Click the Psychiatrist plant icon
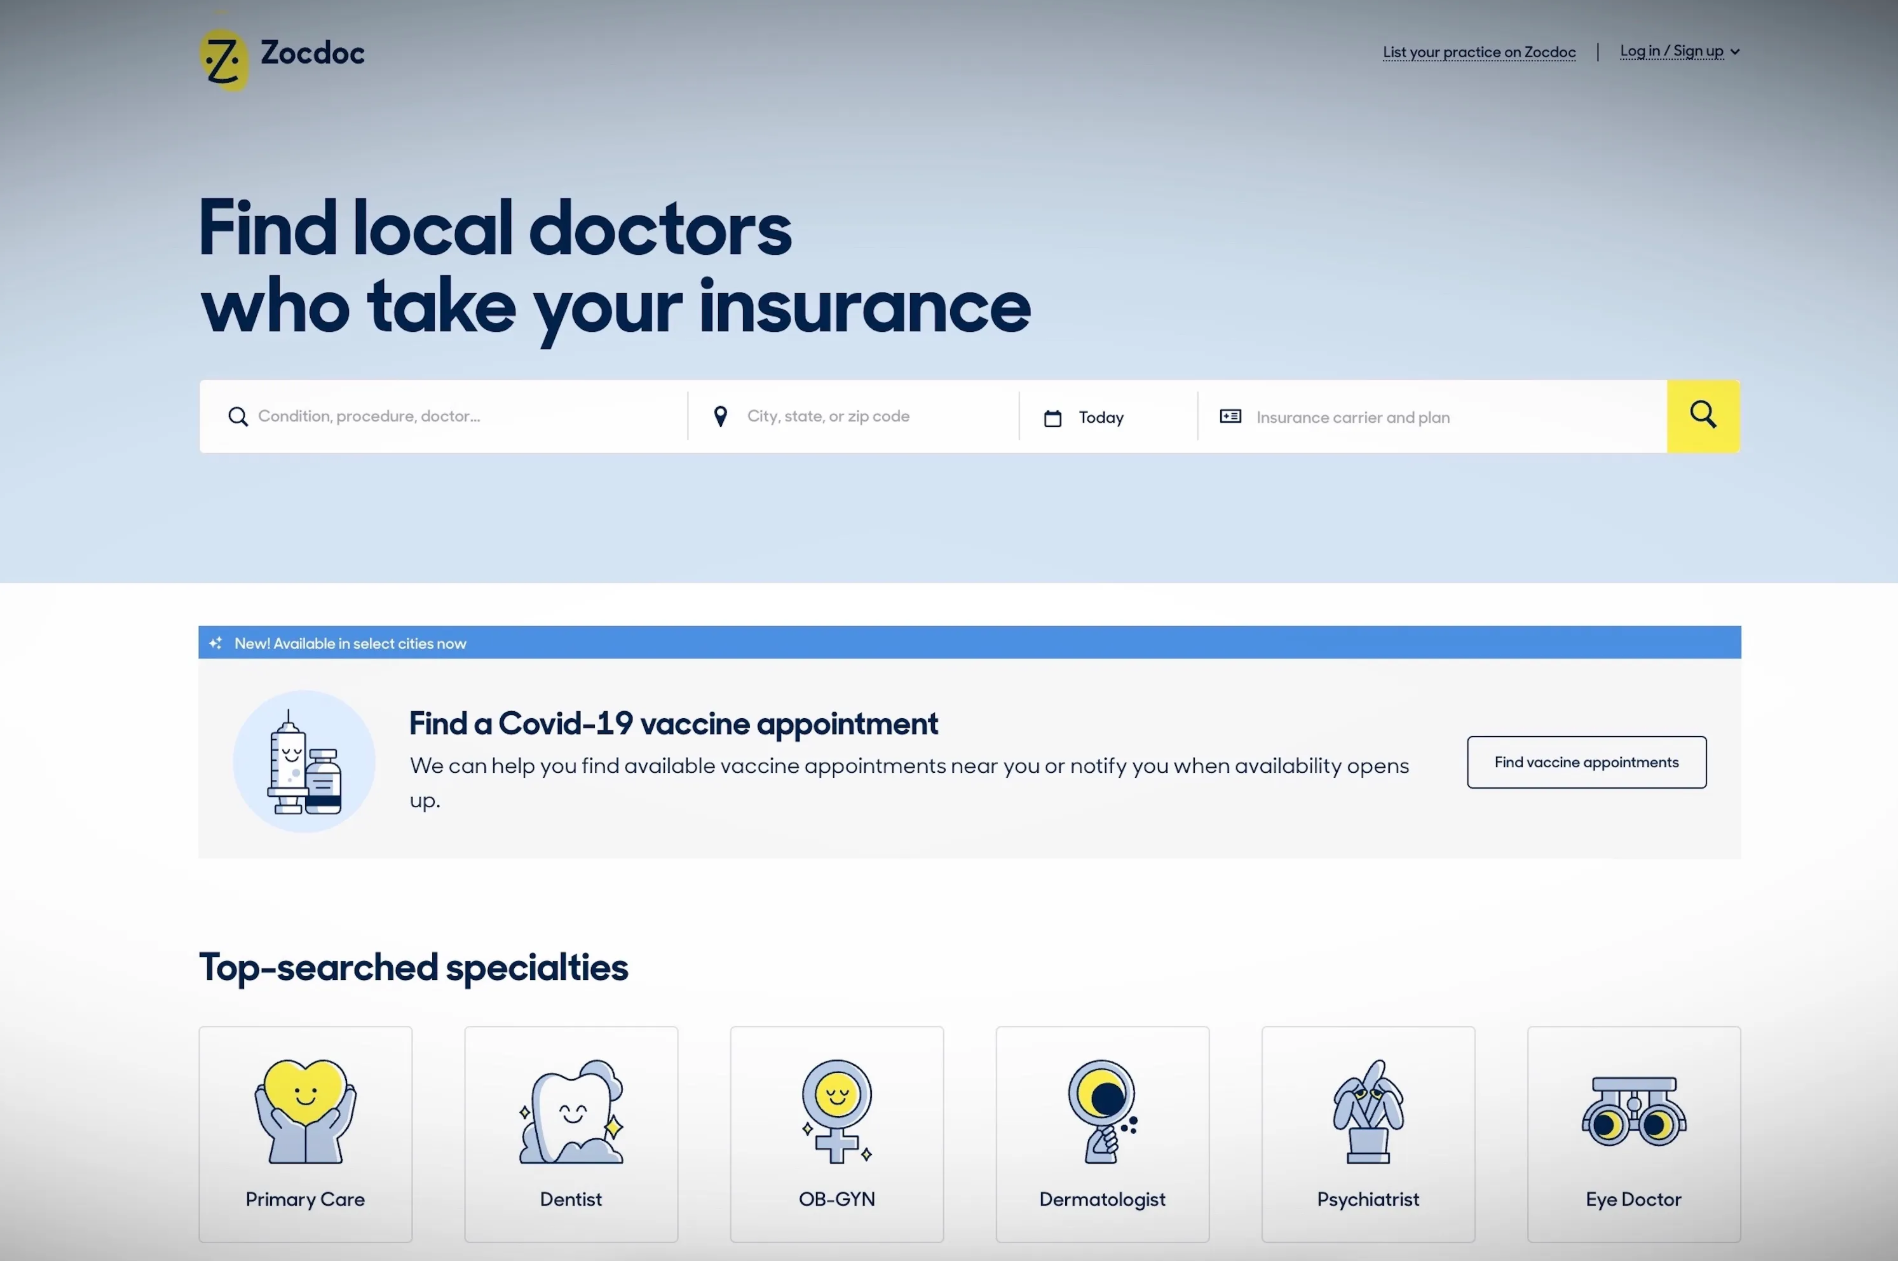 (x=1368, y=1111)
